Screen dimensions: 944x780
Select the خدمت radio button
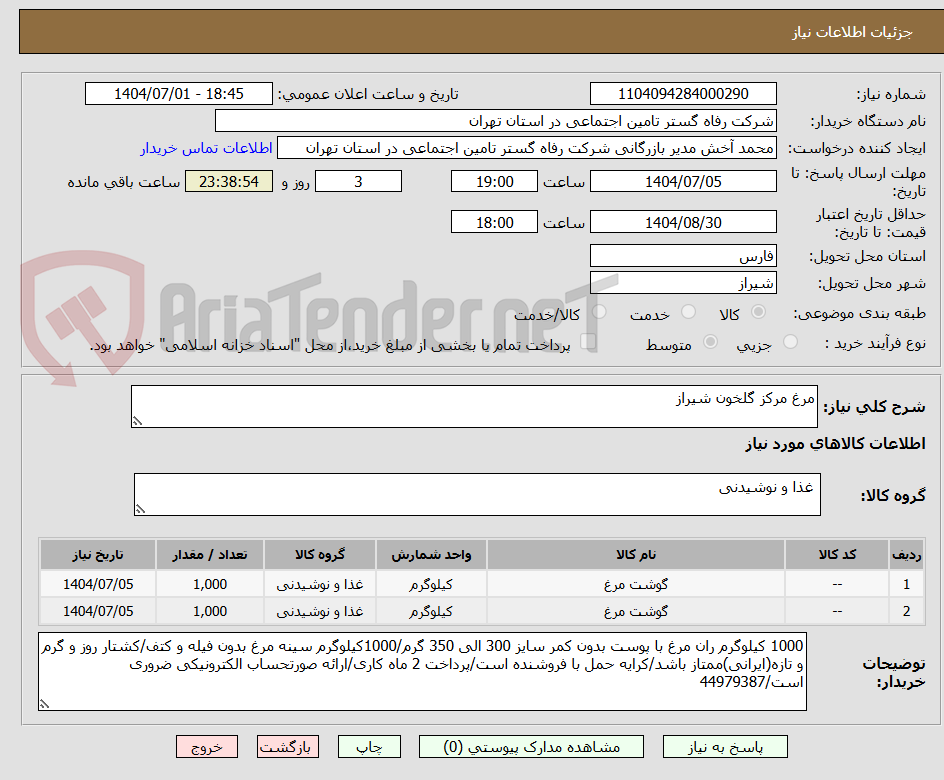coord(688,312)
